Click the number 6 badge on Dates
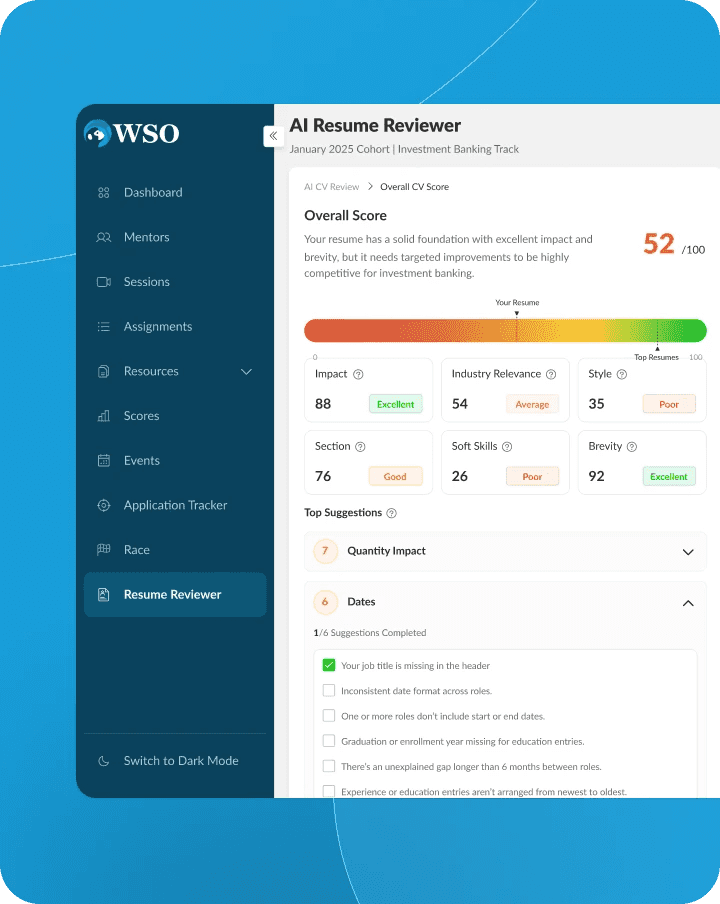The width and height of the screenshot is (720, 904). 325,602
